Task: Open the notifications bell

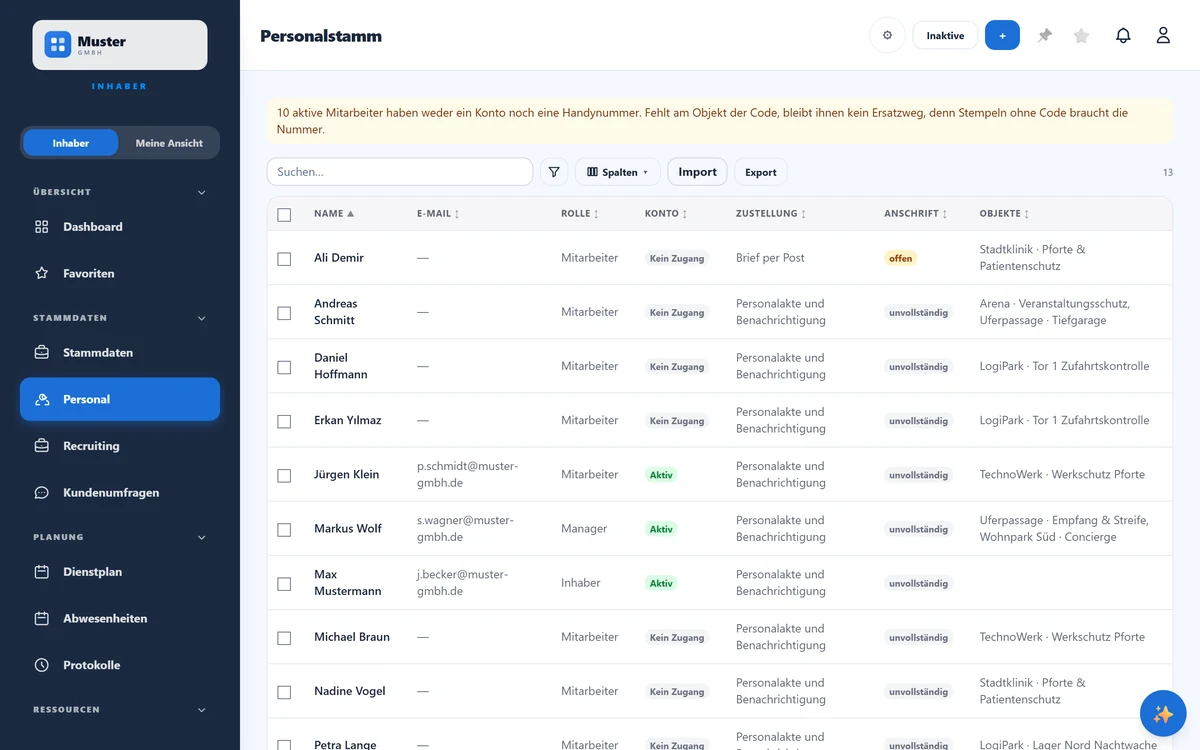Action: [x=1123, y=35]
